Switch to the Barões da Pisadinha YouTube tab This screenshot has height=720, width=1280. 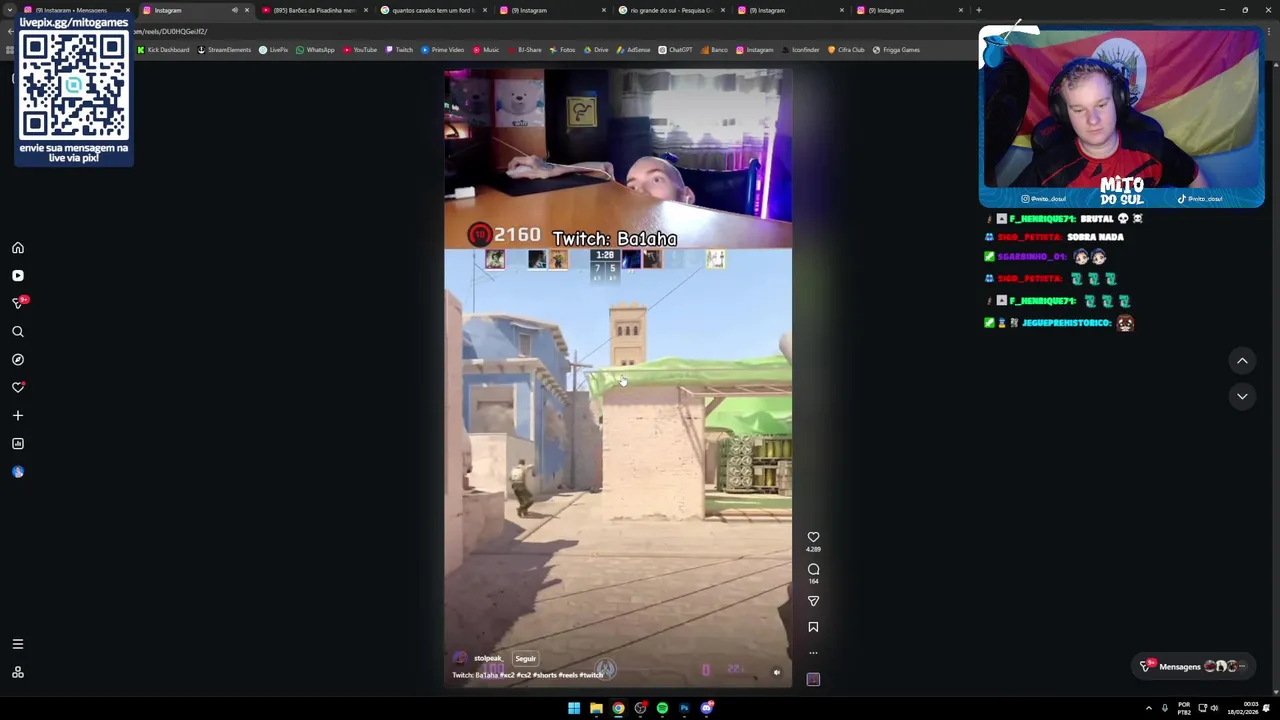[316, 10]
